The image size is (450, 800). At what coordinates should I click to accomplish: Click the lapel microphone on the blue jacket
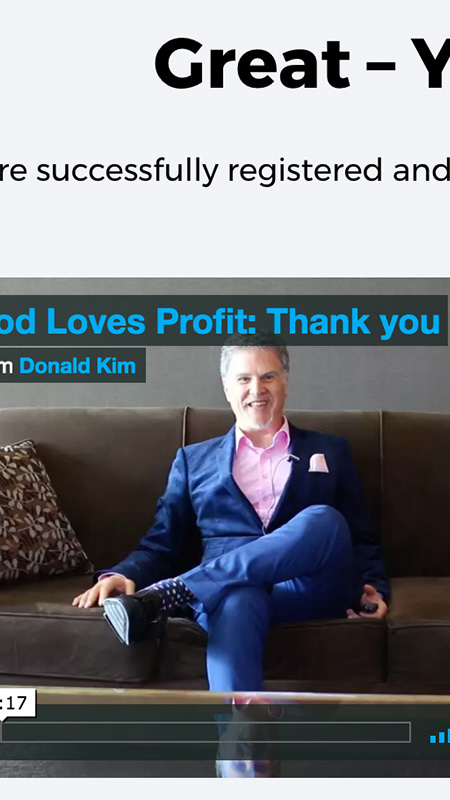293,458
